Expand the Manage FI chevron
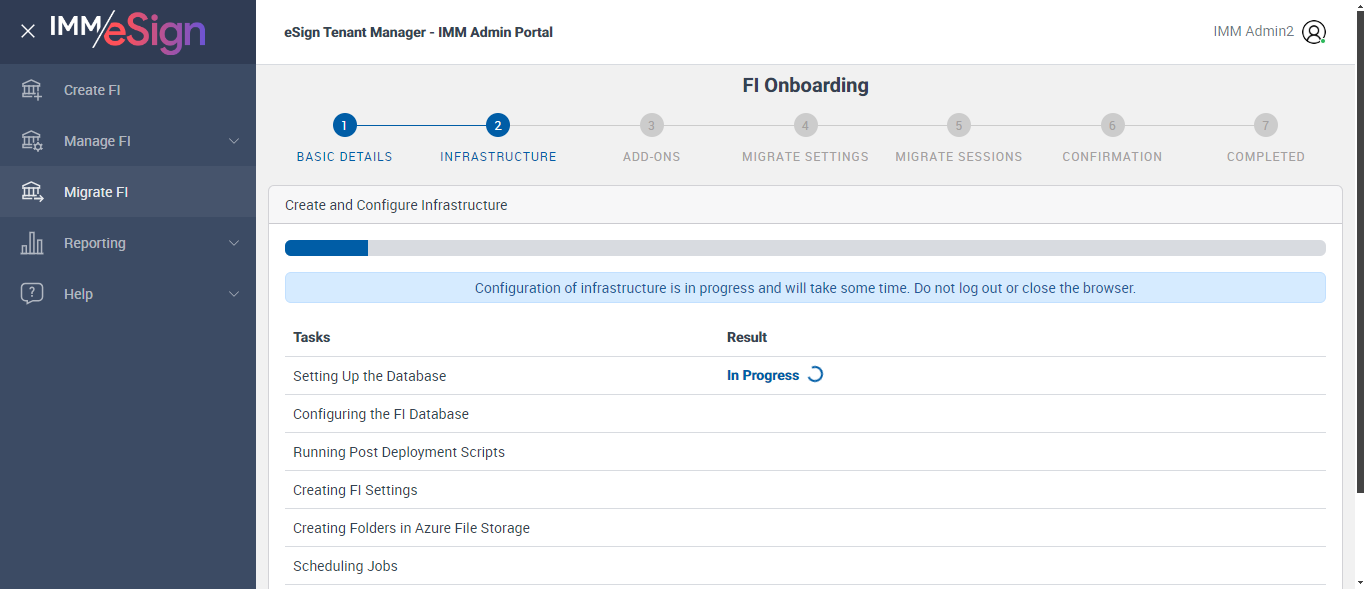 coord(234,141)
